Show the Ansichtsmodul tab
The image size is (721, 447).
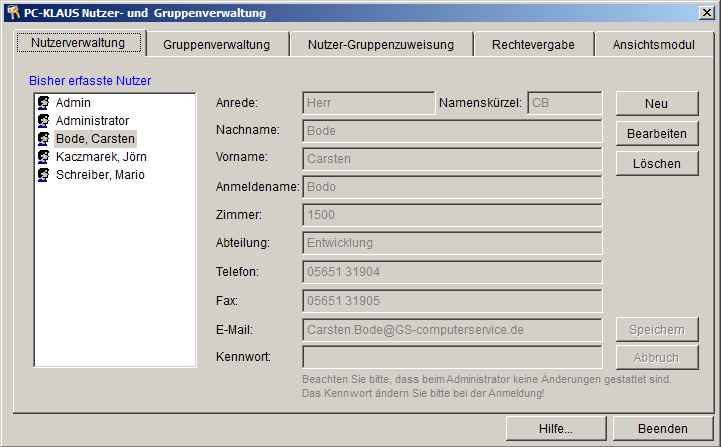653,45
